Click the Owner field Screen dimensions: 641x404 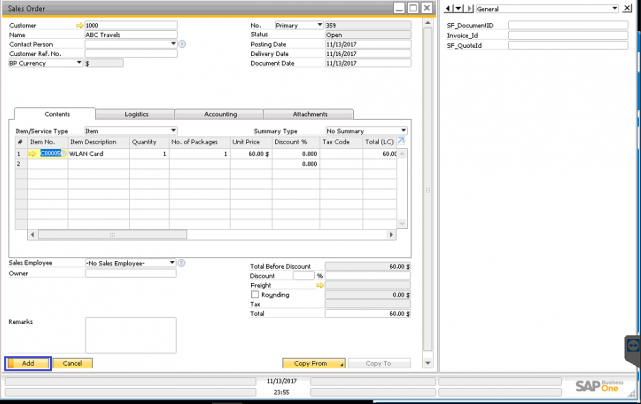click(x=131, y=274)
